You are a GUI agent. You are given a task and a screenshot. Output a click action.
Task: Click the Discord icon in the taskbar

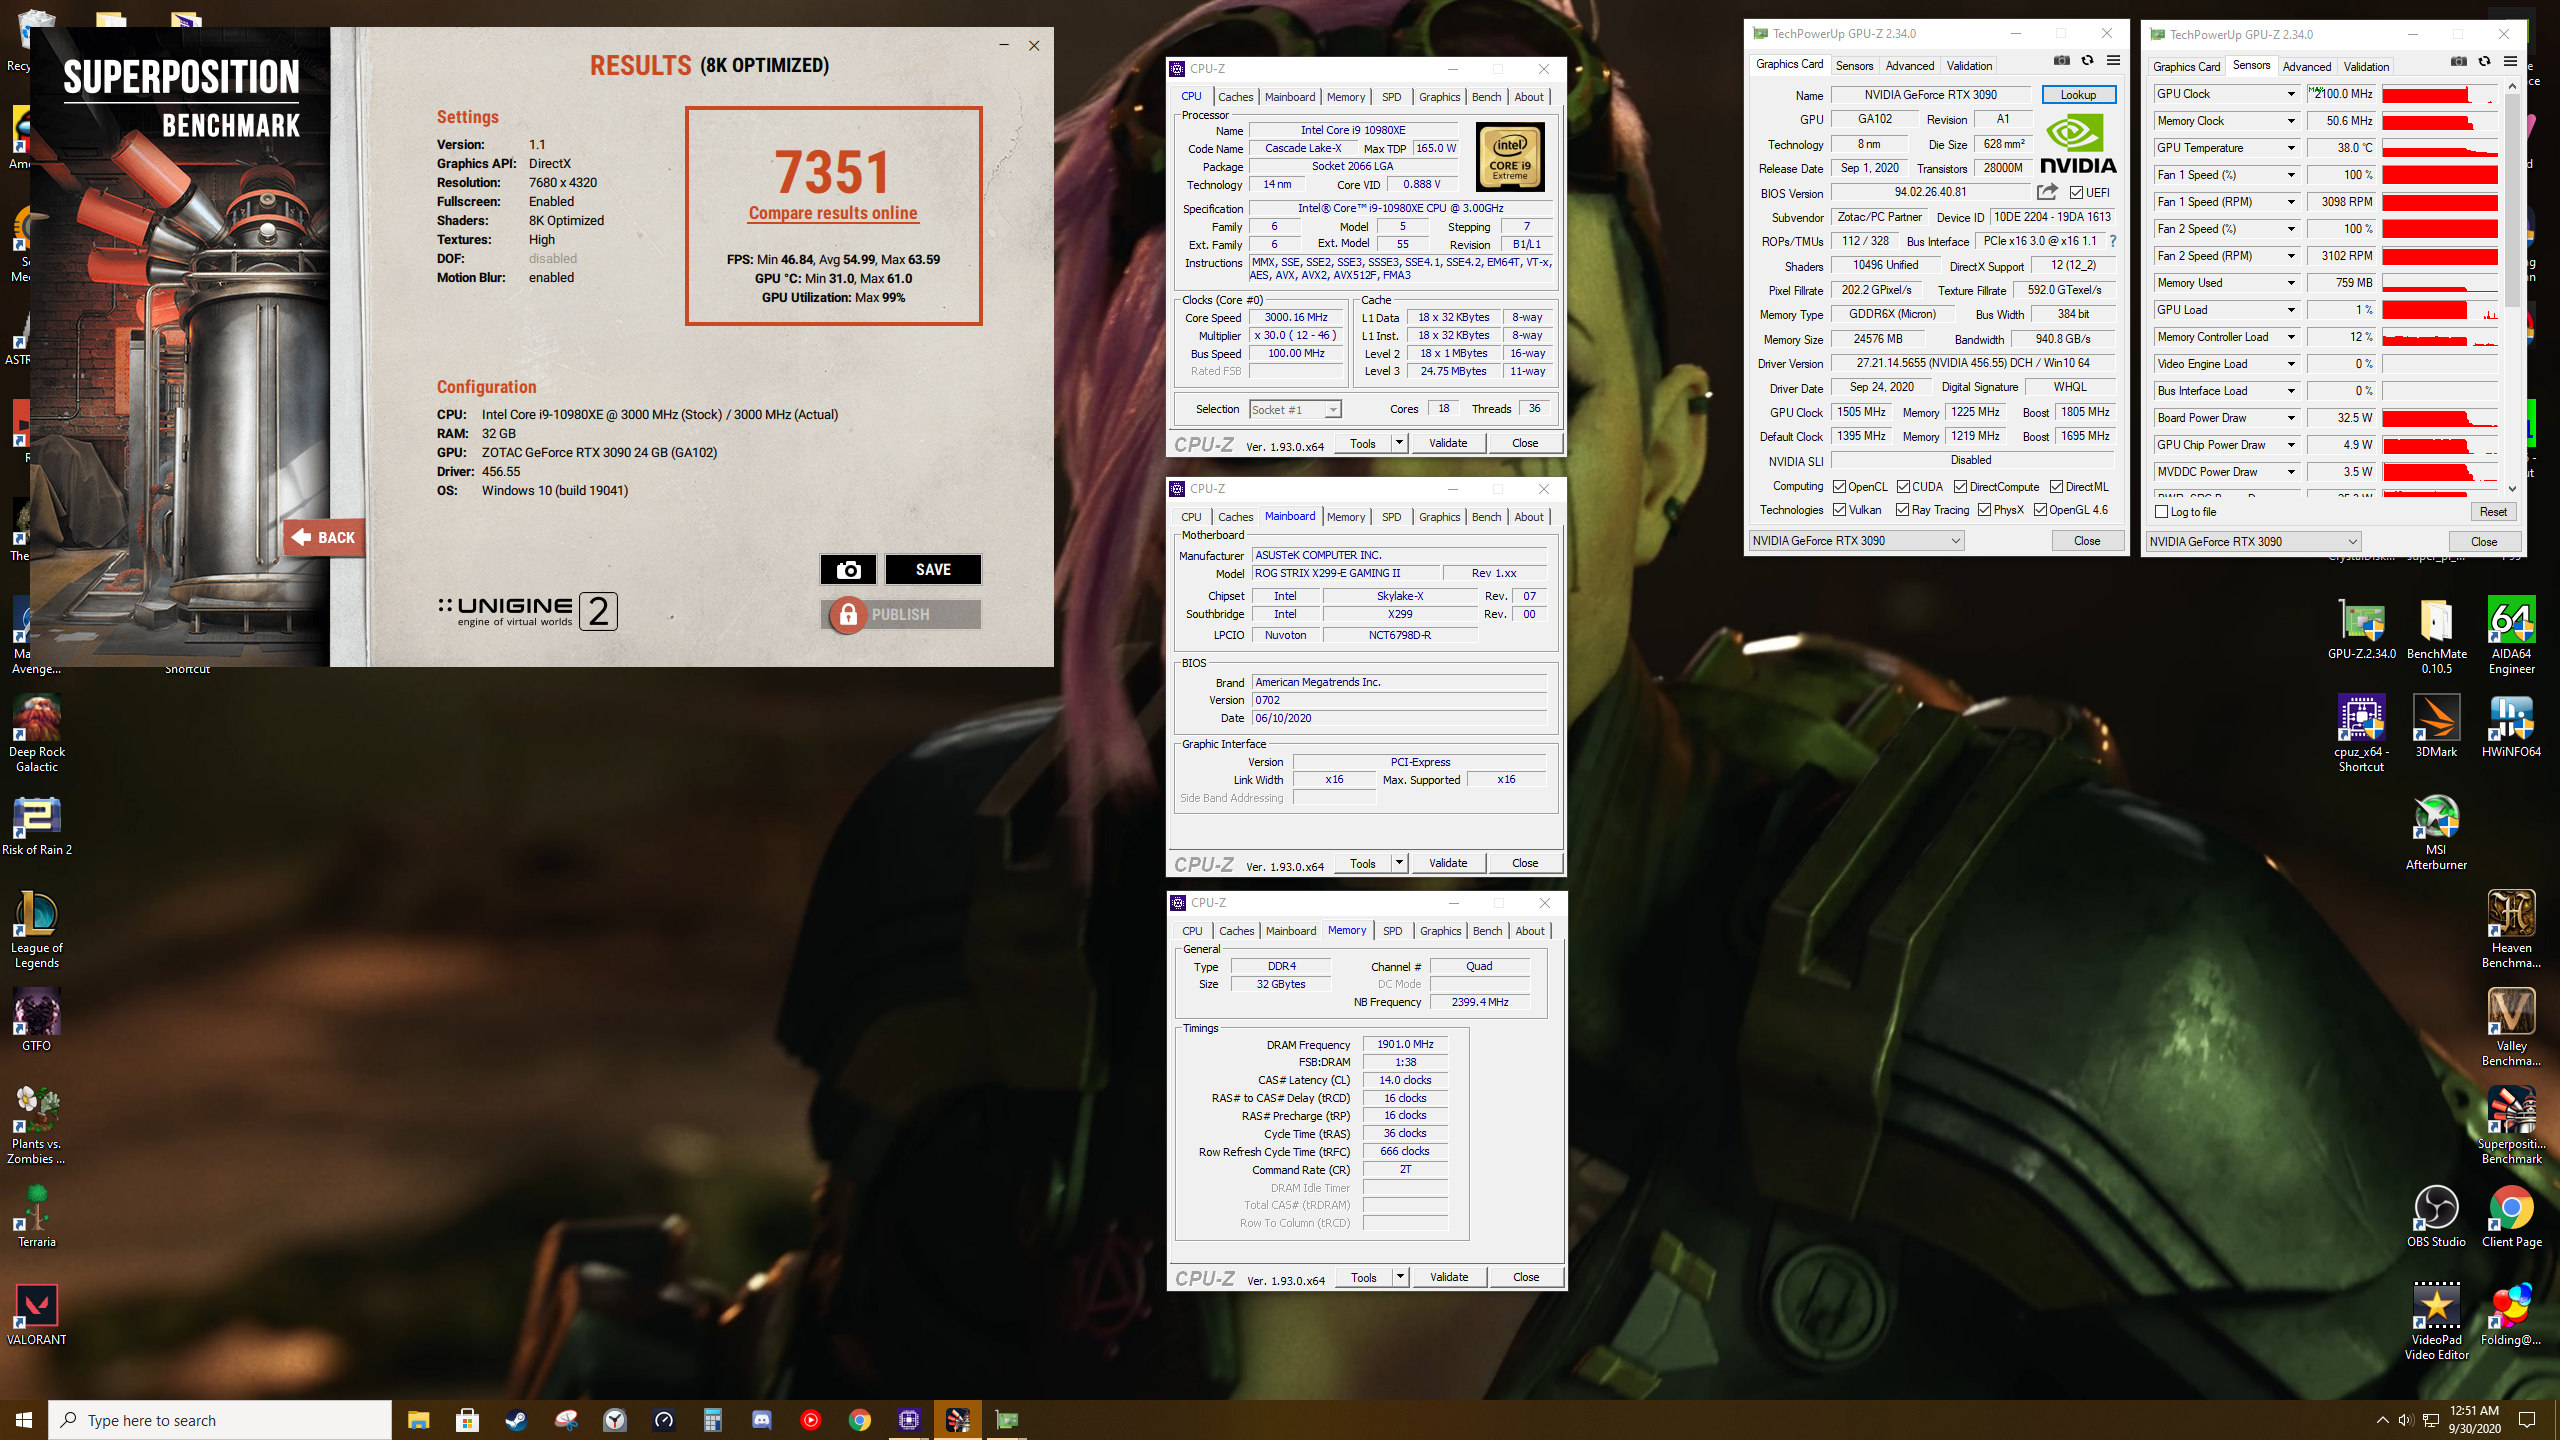[761, 1420]
